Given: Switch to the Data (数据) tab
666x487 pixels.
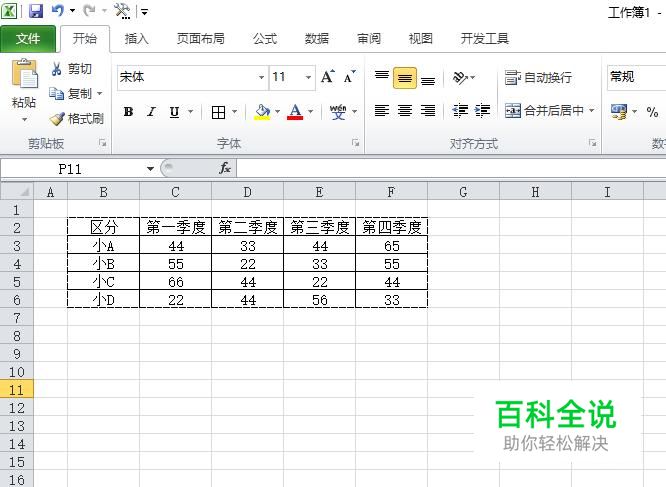Looking at the screenshot, I should 317,39.
